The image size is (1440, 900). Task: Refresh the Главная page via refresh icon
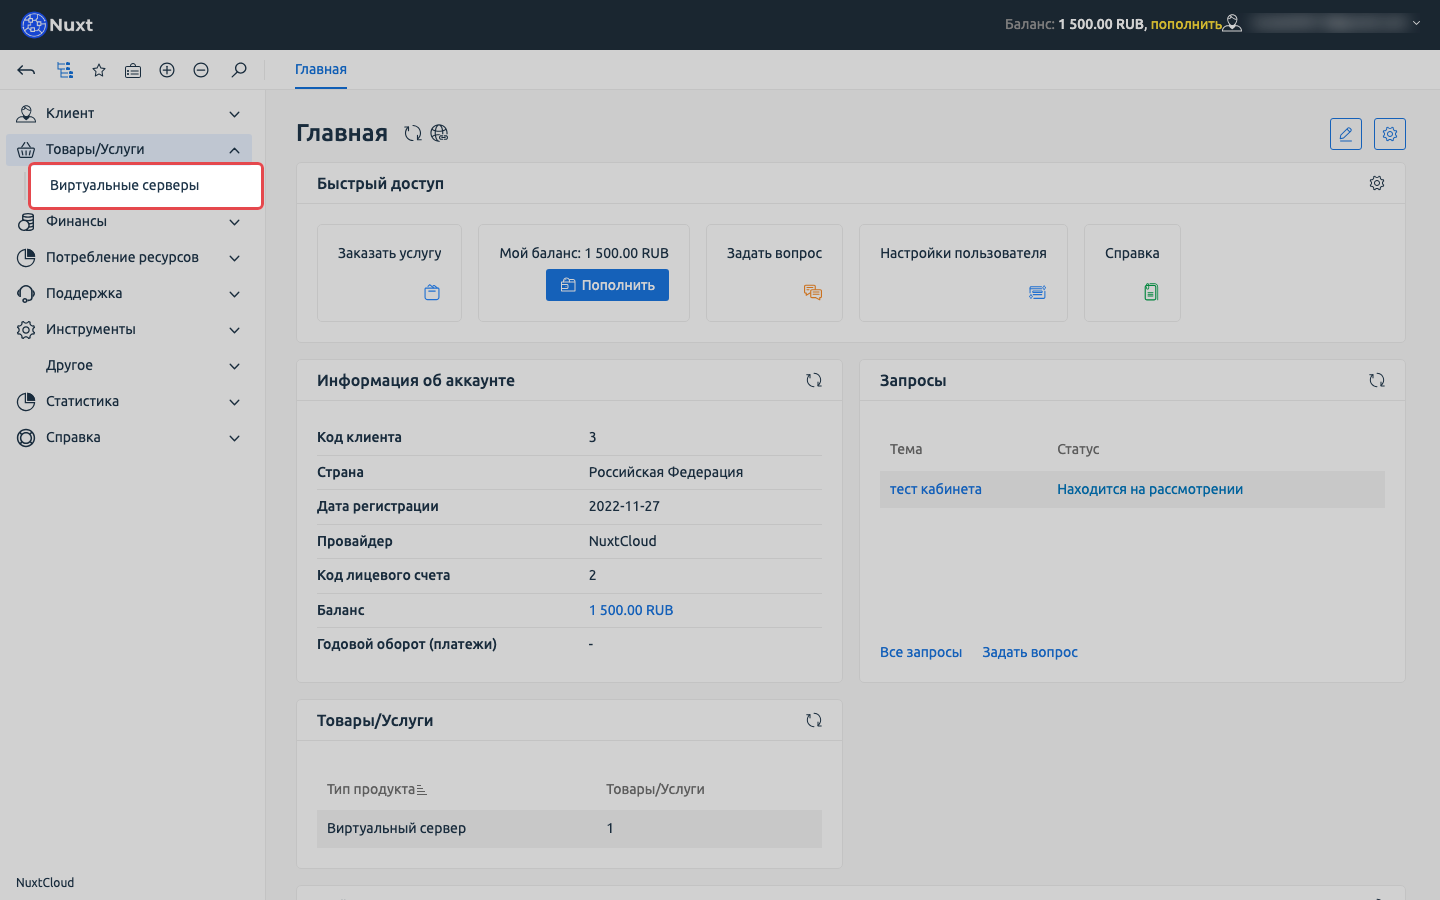click(412, 133)
